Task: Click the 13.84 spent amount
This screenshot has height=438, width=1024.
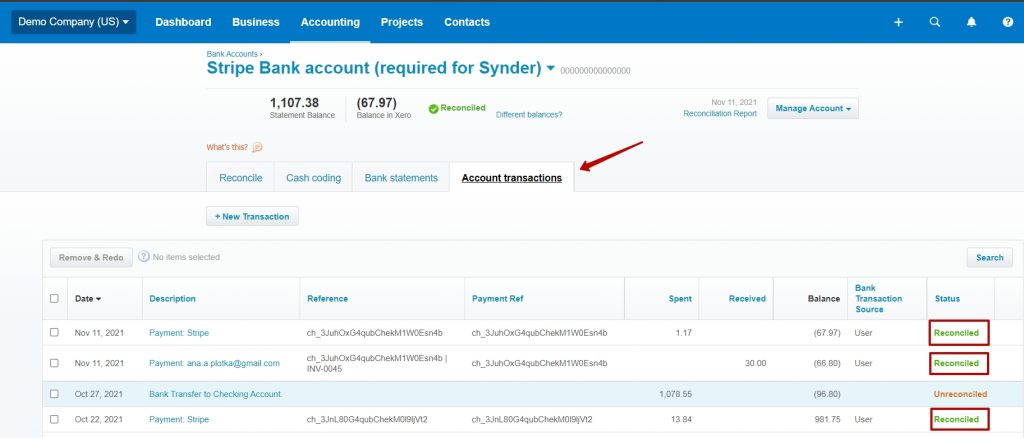Action: click(682, 419)
